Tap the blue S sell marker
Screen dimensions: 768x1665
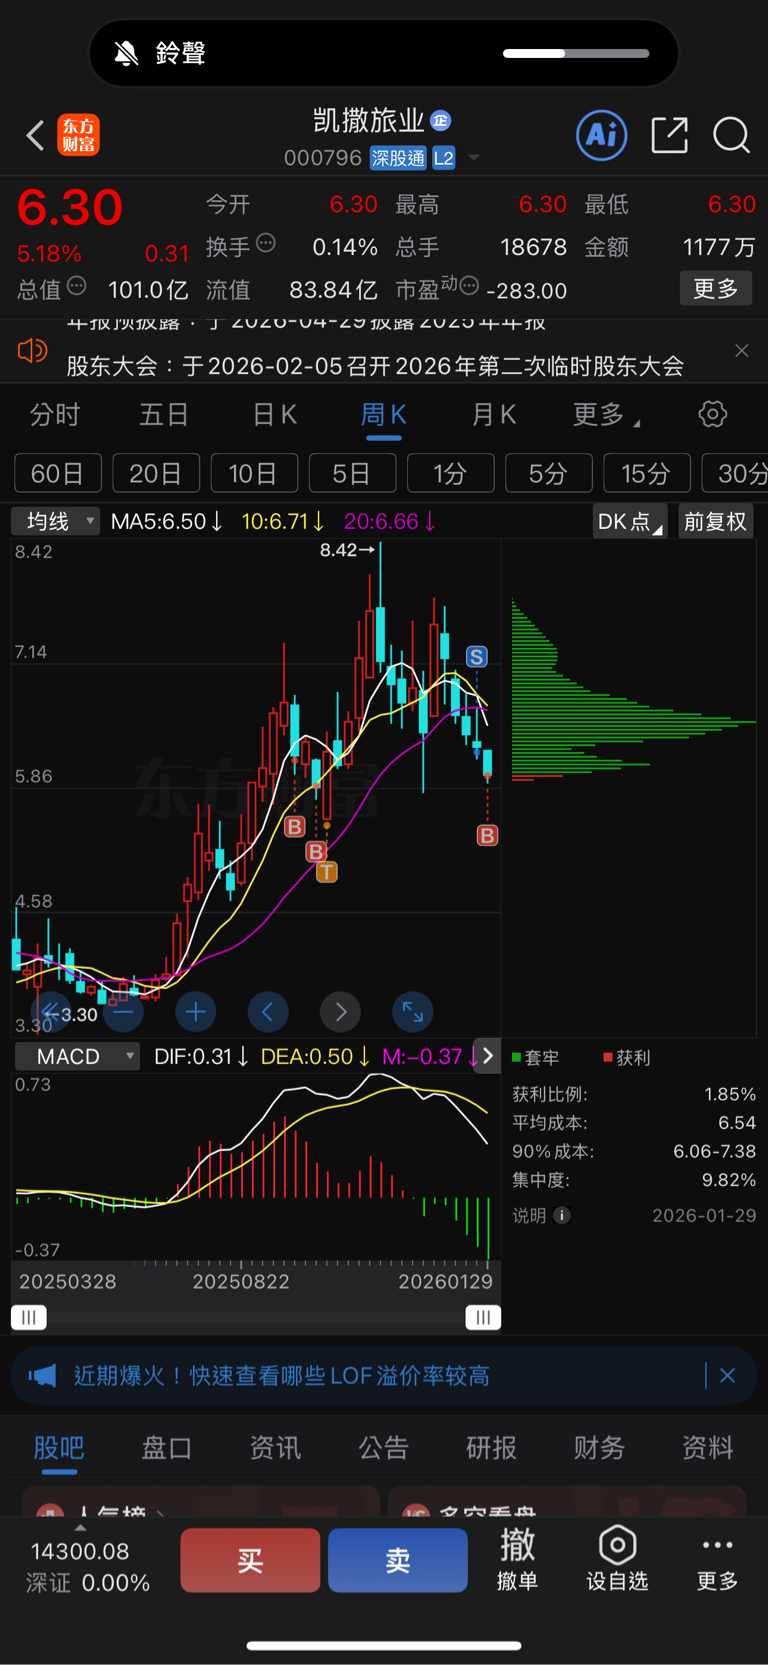point(477,657)
